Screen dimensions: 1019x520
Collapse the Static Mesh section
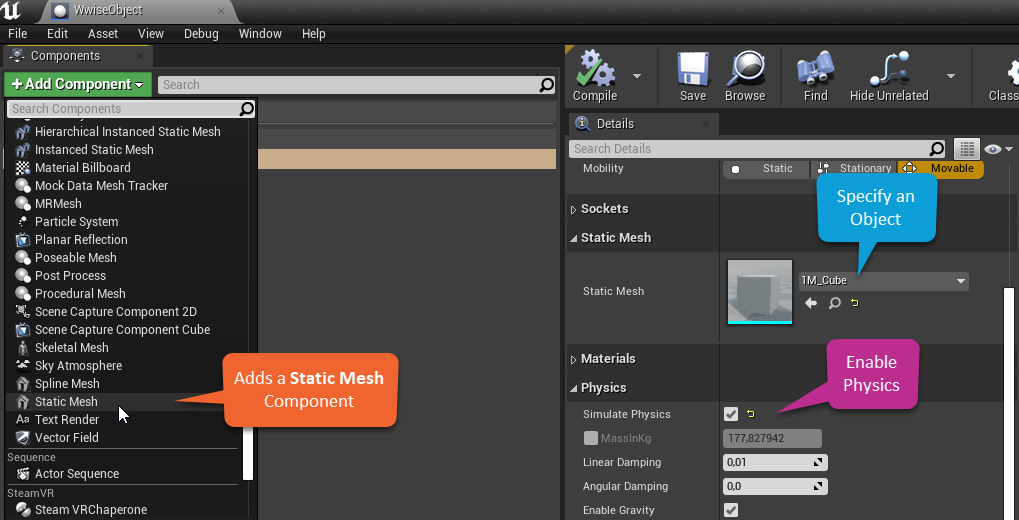point(573,239)
